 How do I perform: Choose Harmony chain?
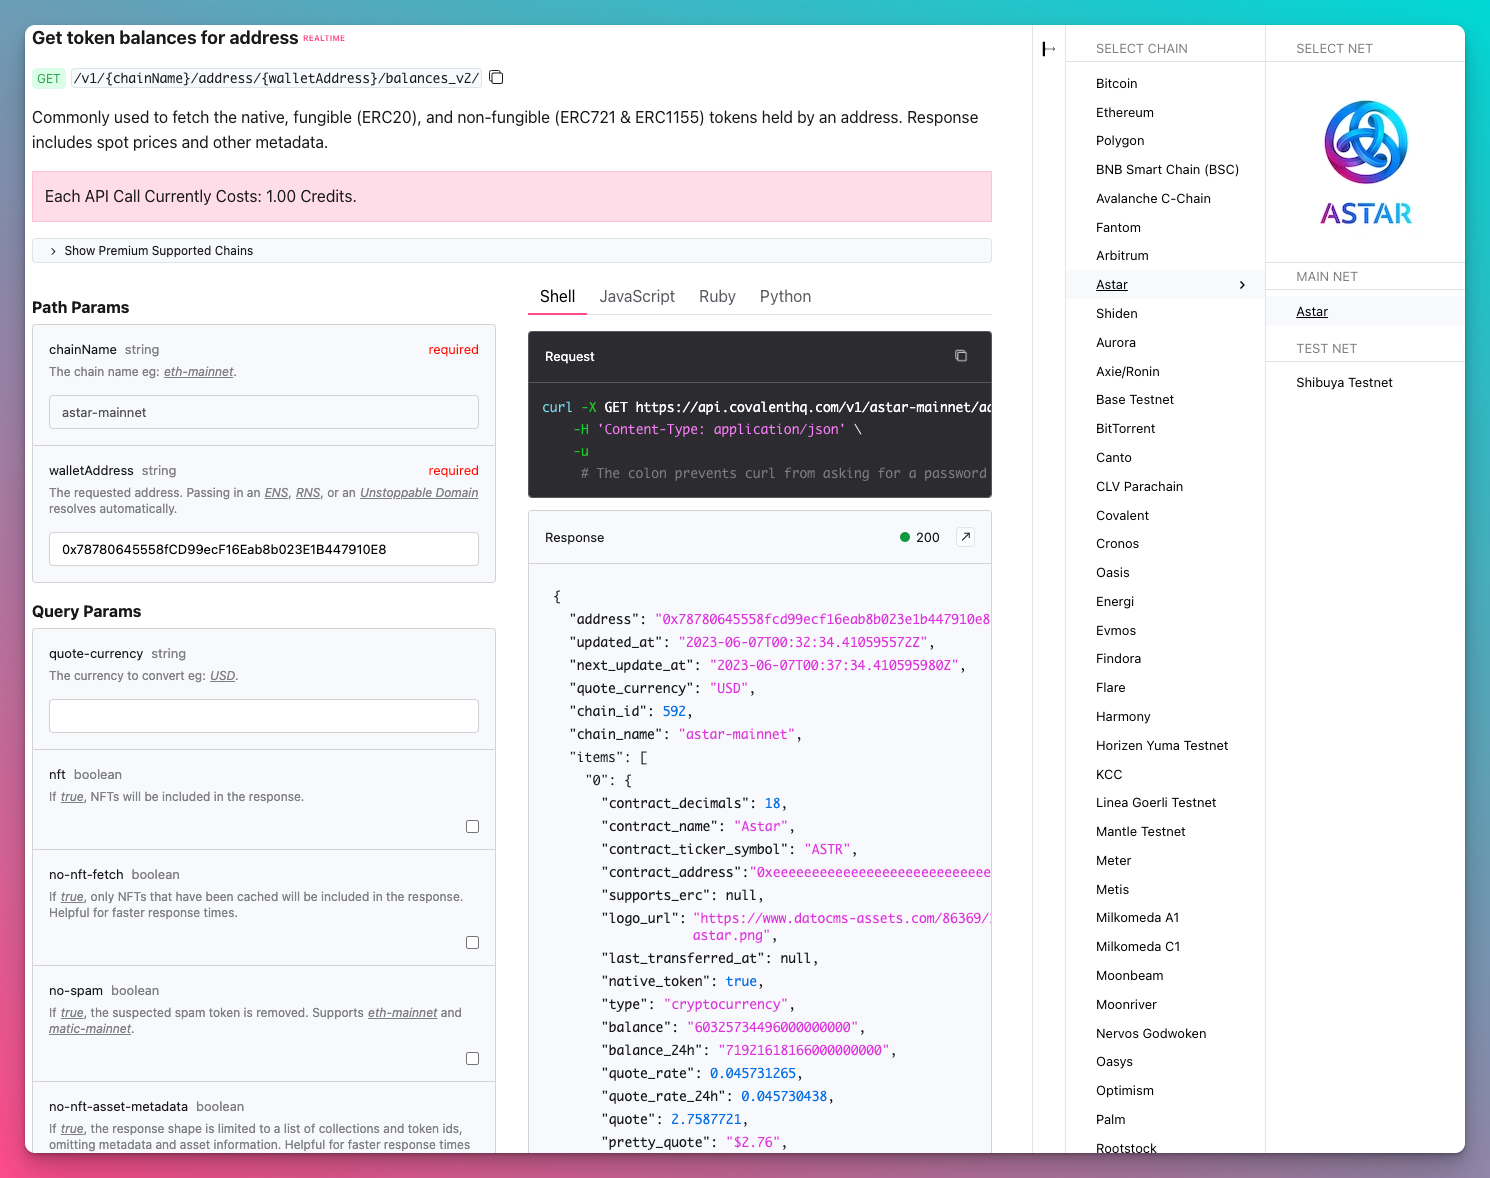pos(1123,717)
